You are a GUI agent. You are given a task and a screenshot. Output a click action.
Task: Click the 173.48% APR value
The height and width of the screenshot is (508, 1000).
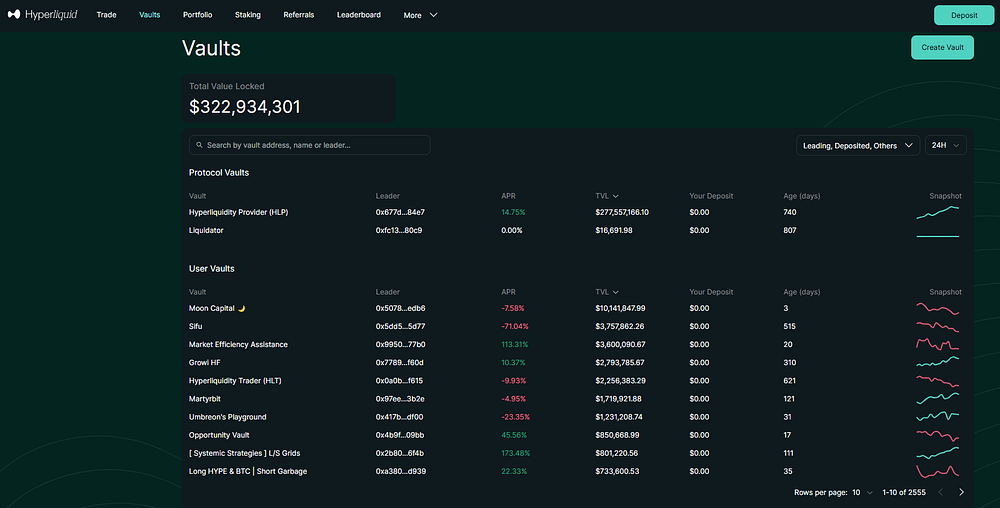click(x=515, y=453)
